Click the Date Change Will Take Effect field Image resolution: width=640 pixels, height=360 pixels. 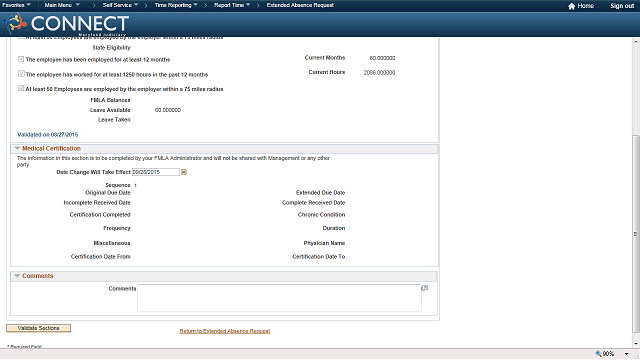pos(156,172)
